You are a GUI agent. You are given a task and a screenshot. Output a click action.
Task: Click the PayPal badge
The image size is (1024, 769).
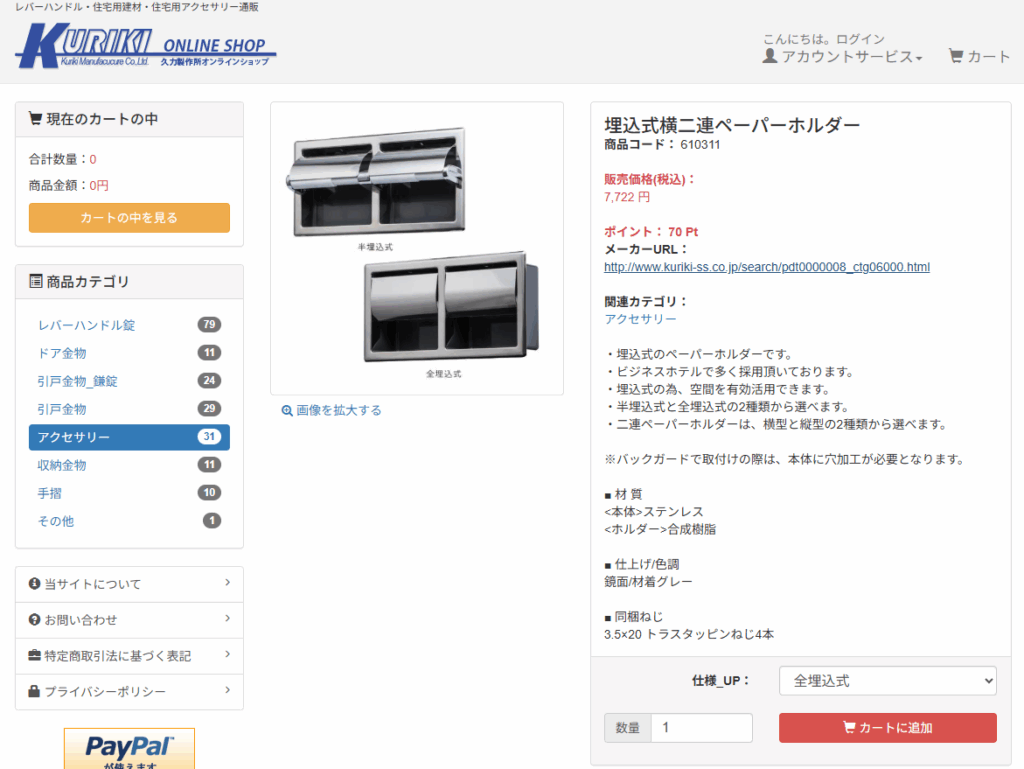pyautogui.click(x=129, y=749)
